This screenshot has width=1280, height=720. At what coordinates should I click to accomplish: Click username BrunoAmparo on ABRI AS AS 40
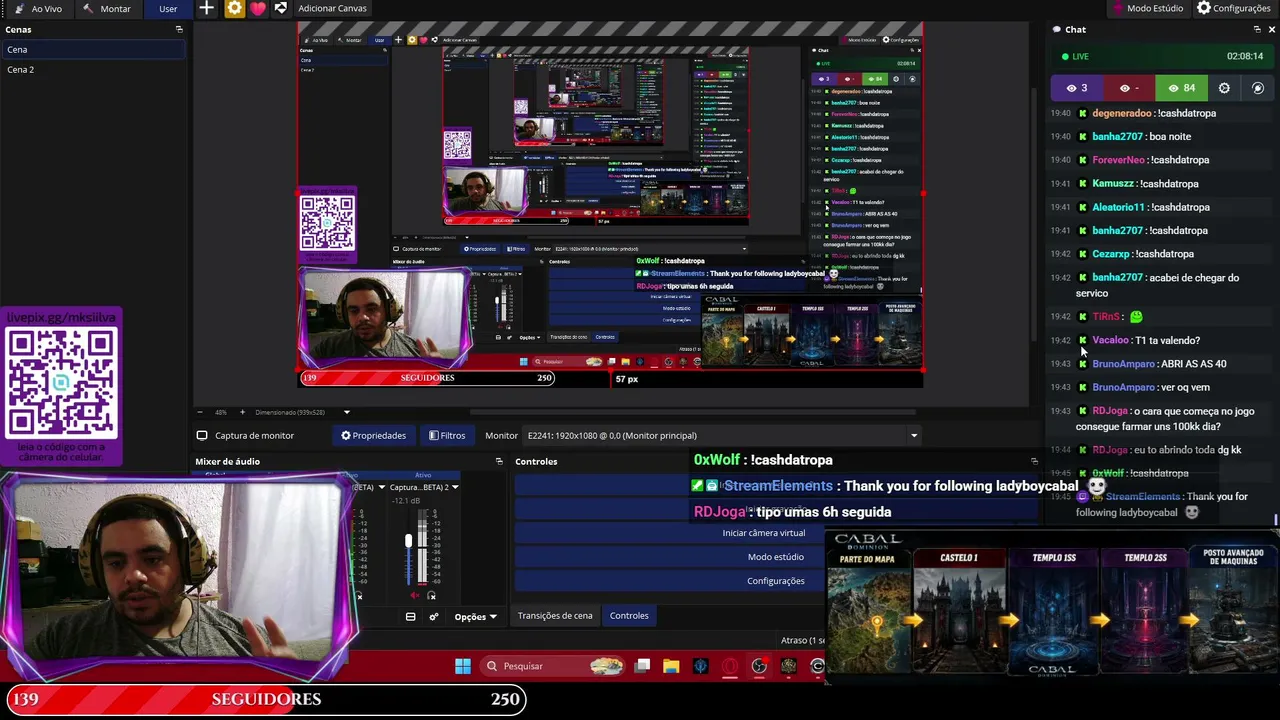[1123, 364]
